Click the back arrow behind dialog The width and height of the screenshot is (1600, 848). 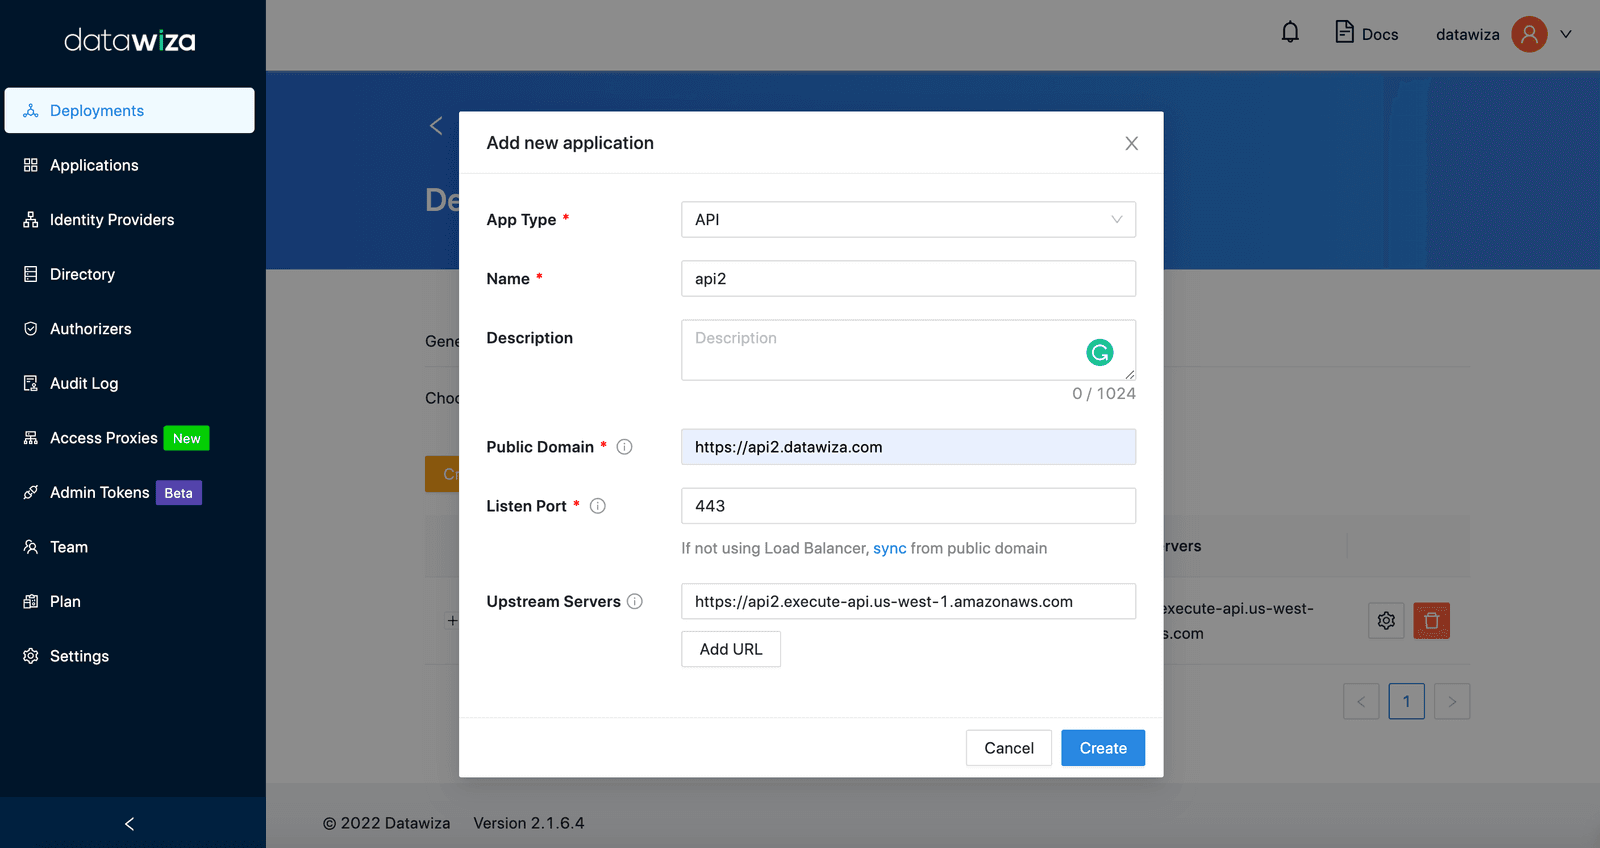[436, 126]
